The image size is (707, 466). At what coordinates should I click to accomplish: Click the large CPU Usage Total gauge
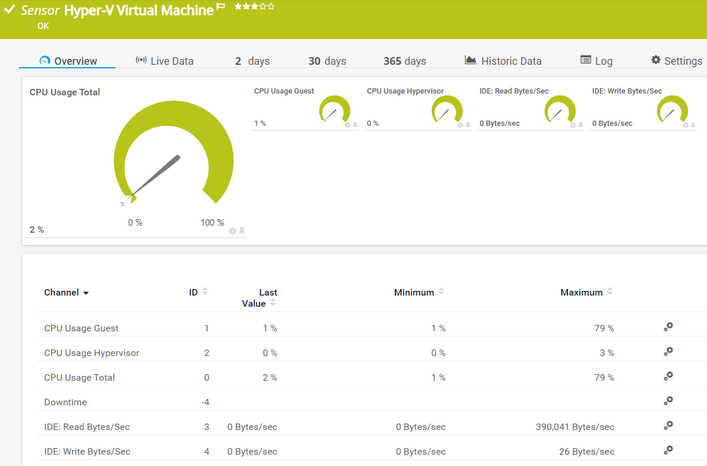click(x=173, y=160)
